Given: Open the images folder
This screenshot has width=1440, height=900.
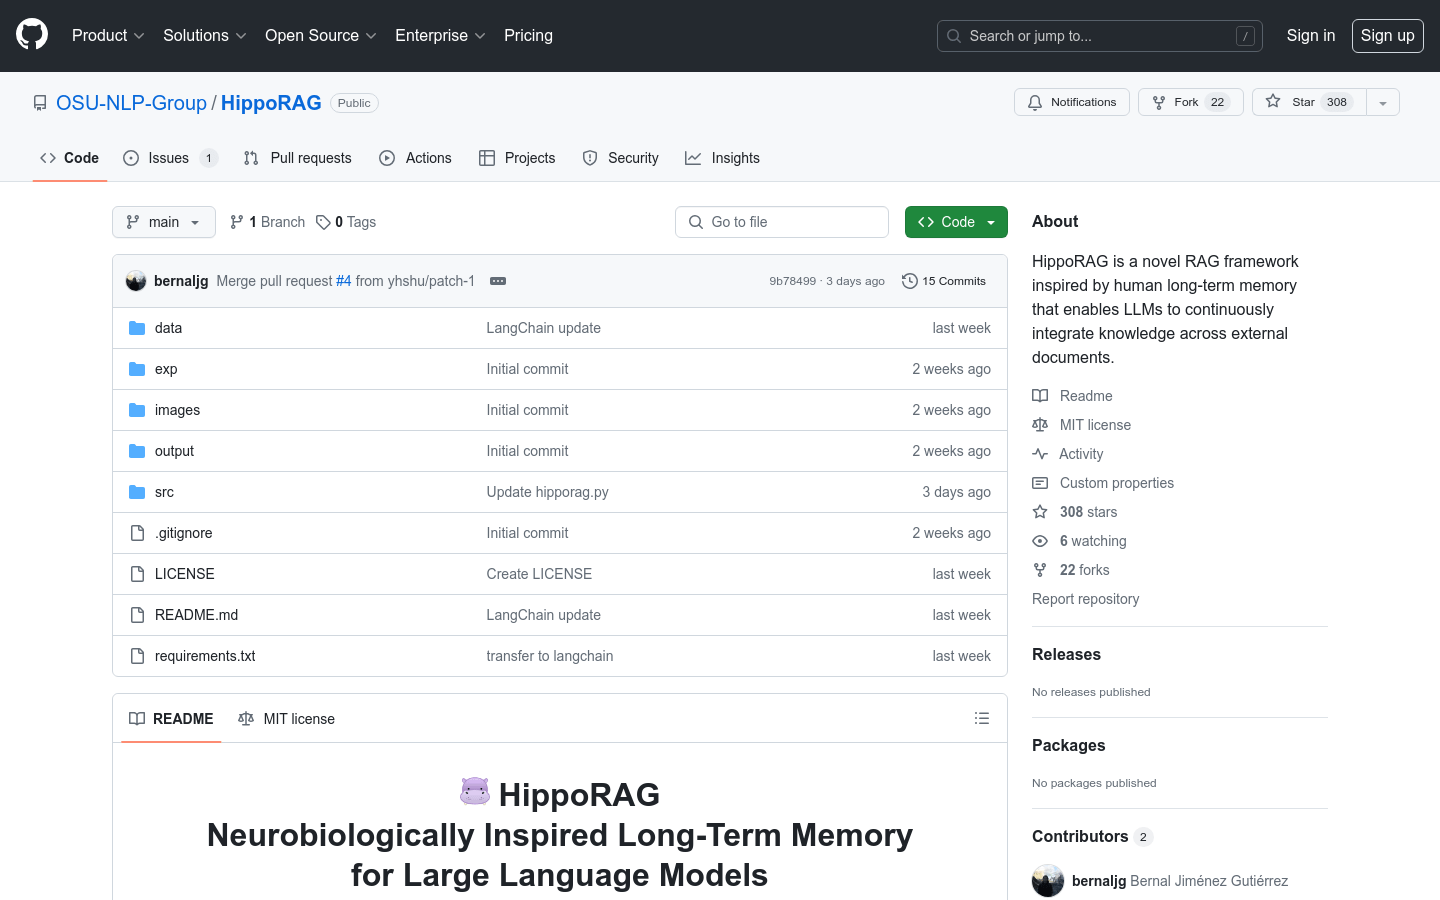Looking at the screenshot, I should pyautogui.click(x=177, y=410).
